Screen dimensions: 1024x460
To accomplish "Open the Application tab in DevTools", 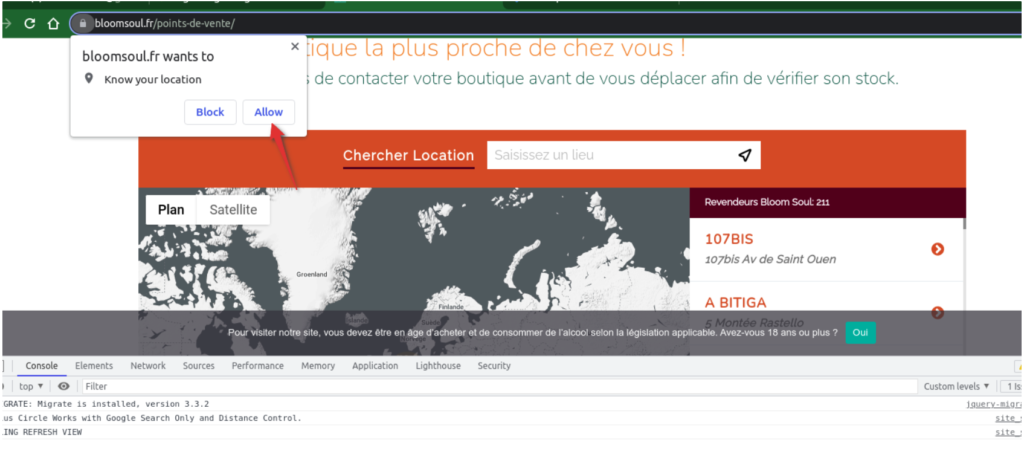I will pyautogui.click(x=375, y=366).
